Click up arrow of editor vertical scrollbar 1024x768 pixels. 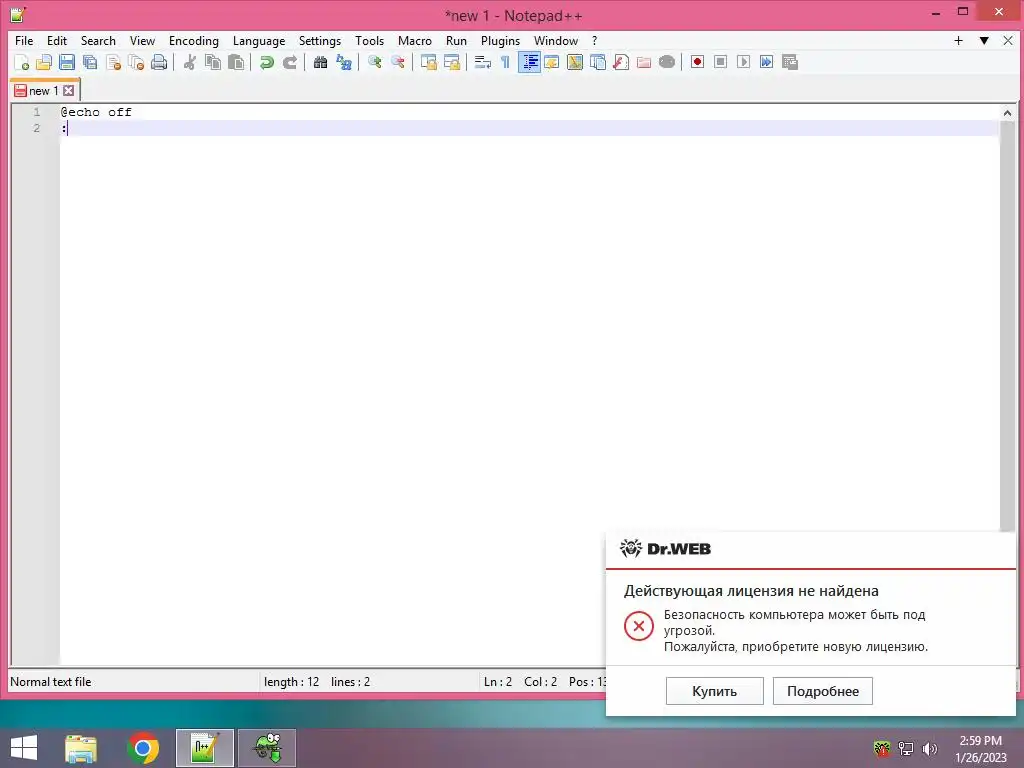[1007, 113]
